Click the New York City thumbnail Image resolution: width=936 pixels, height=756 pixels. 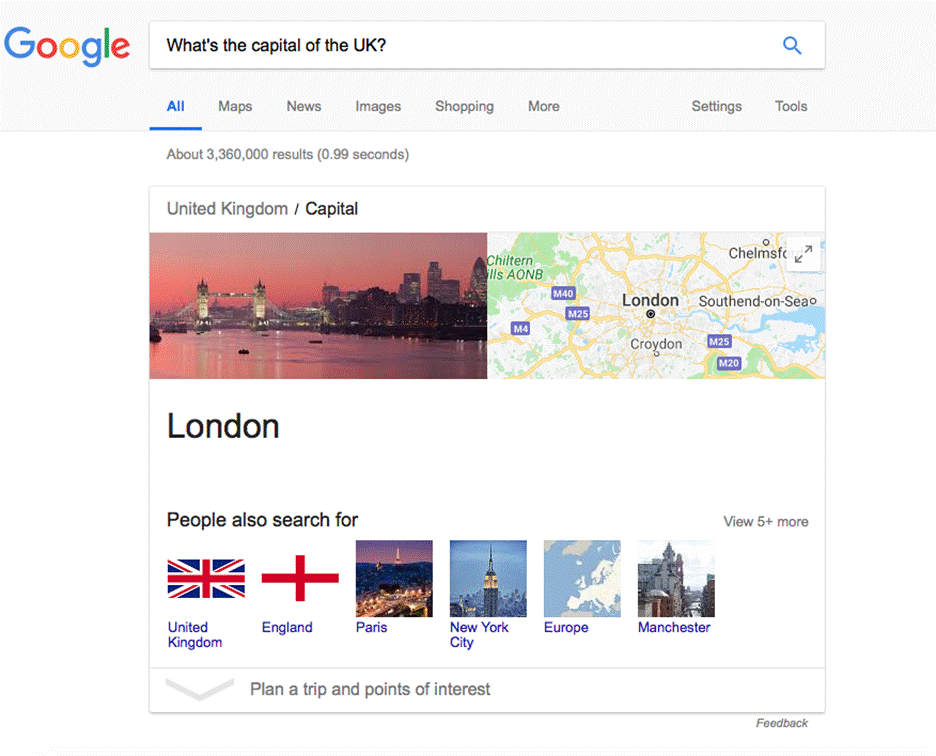pyautogui.click(x=488, y=578)
